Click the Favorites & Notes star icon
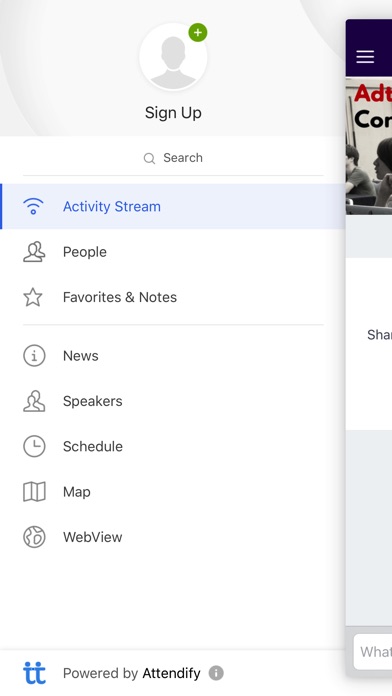 (x=33, y=297)
